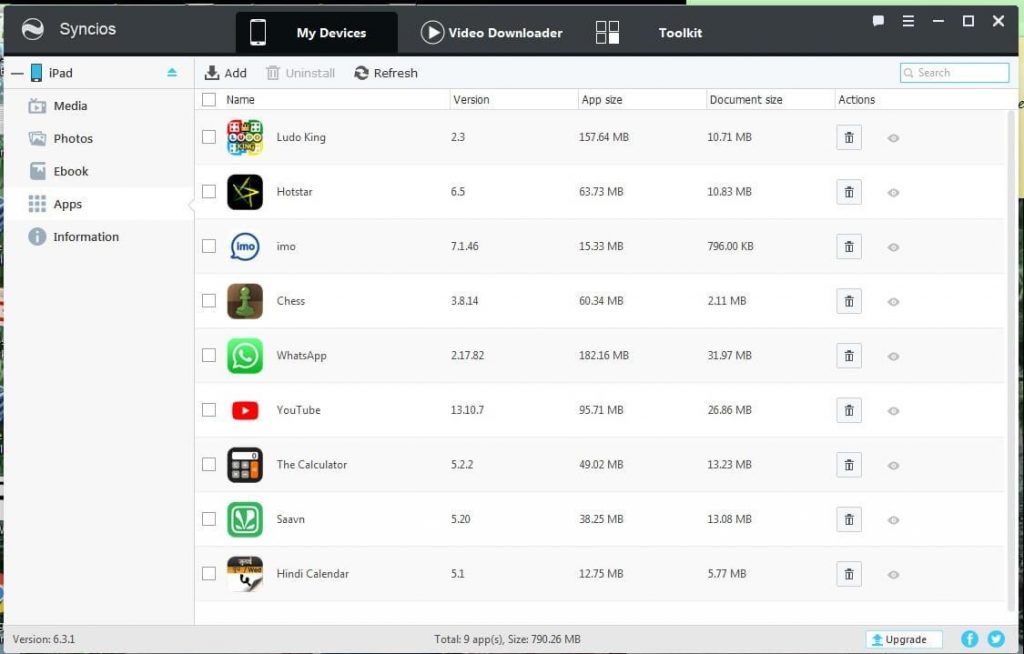Open the hamburger menu icon
Screen dimensions: 1024x654
(x=908, y=21)
